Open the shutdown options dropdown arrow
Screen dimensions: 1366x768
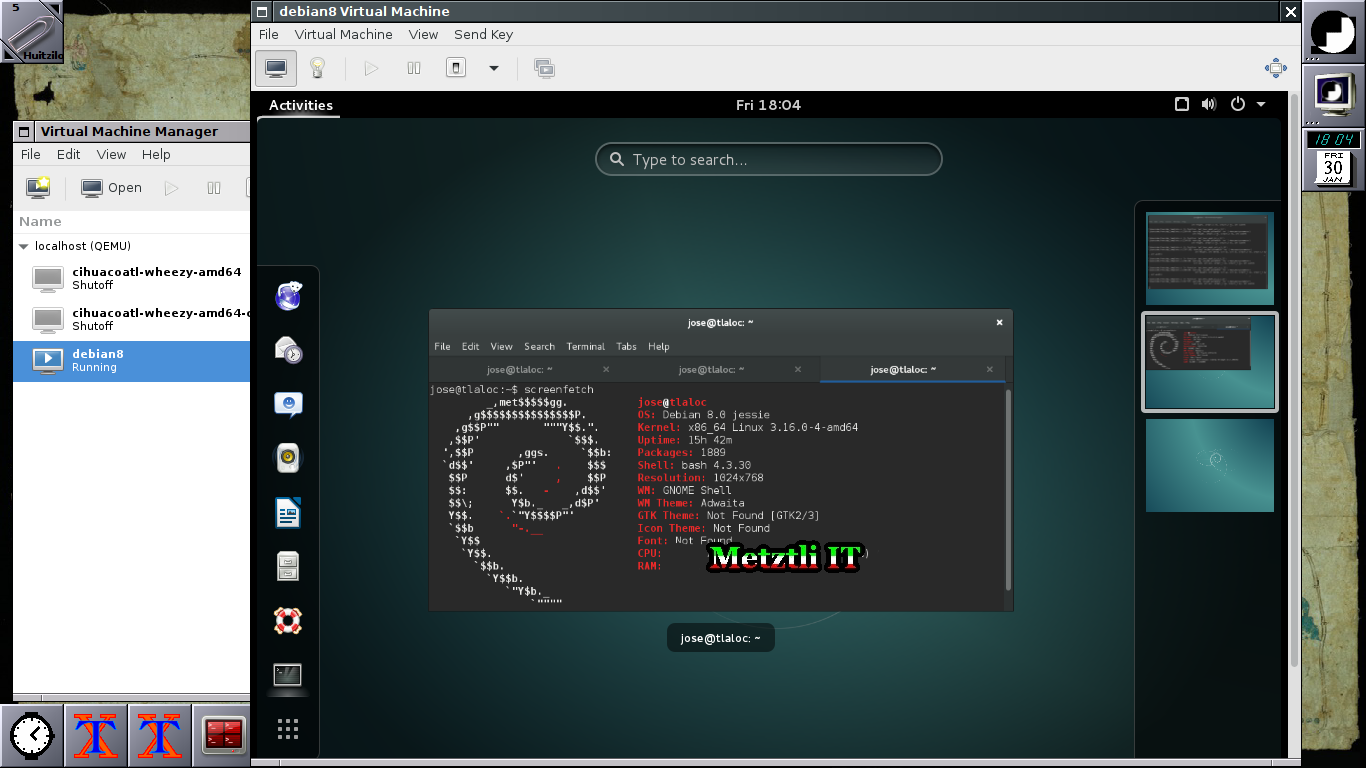pyautogui.click(x=493, y=68)
